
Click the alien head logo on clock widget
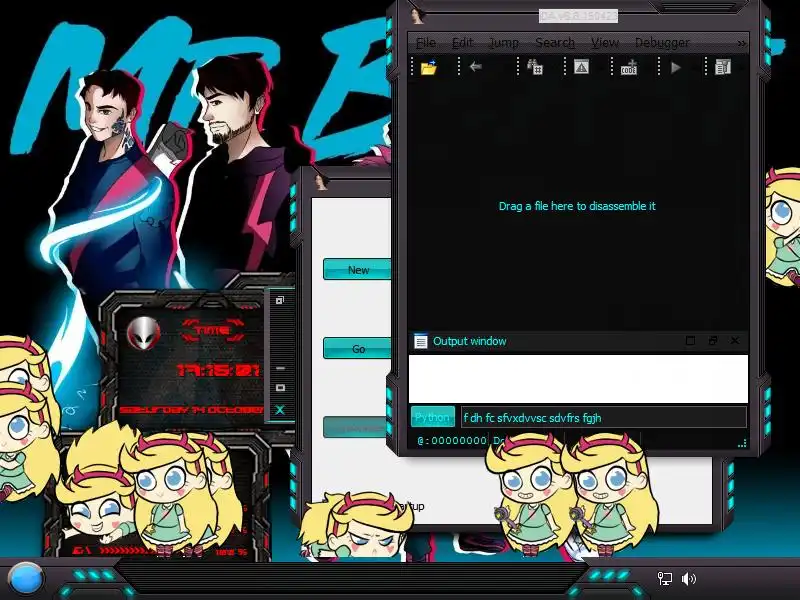143,333
